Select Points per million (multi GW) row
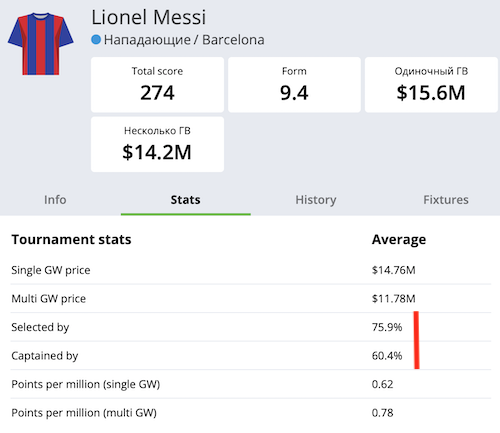This screenshot has height=433, width=500. [x=251, y=413]
